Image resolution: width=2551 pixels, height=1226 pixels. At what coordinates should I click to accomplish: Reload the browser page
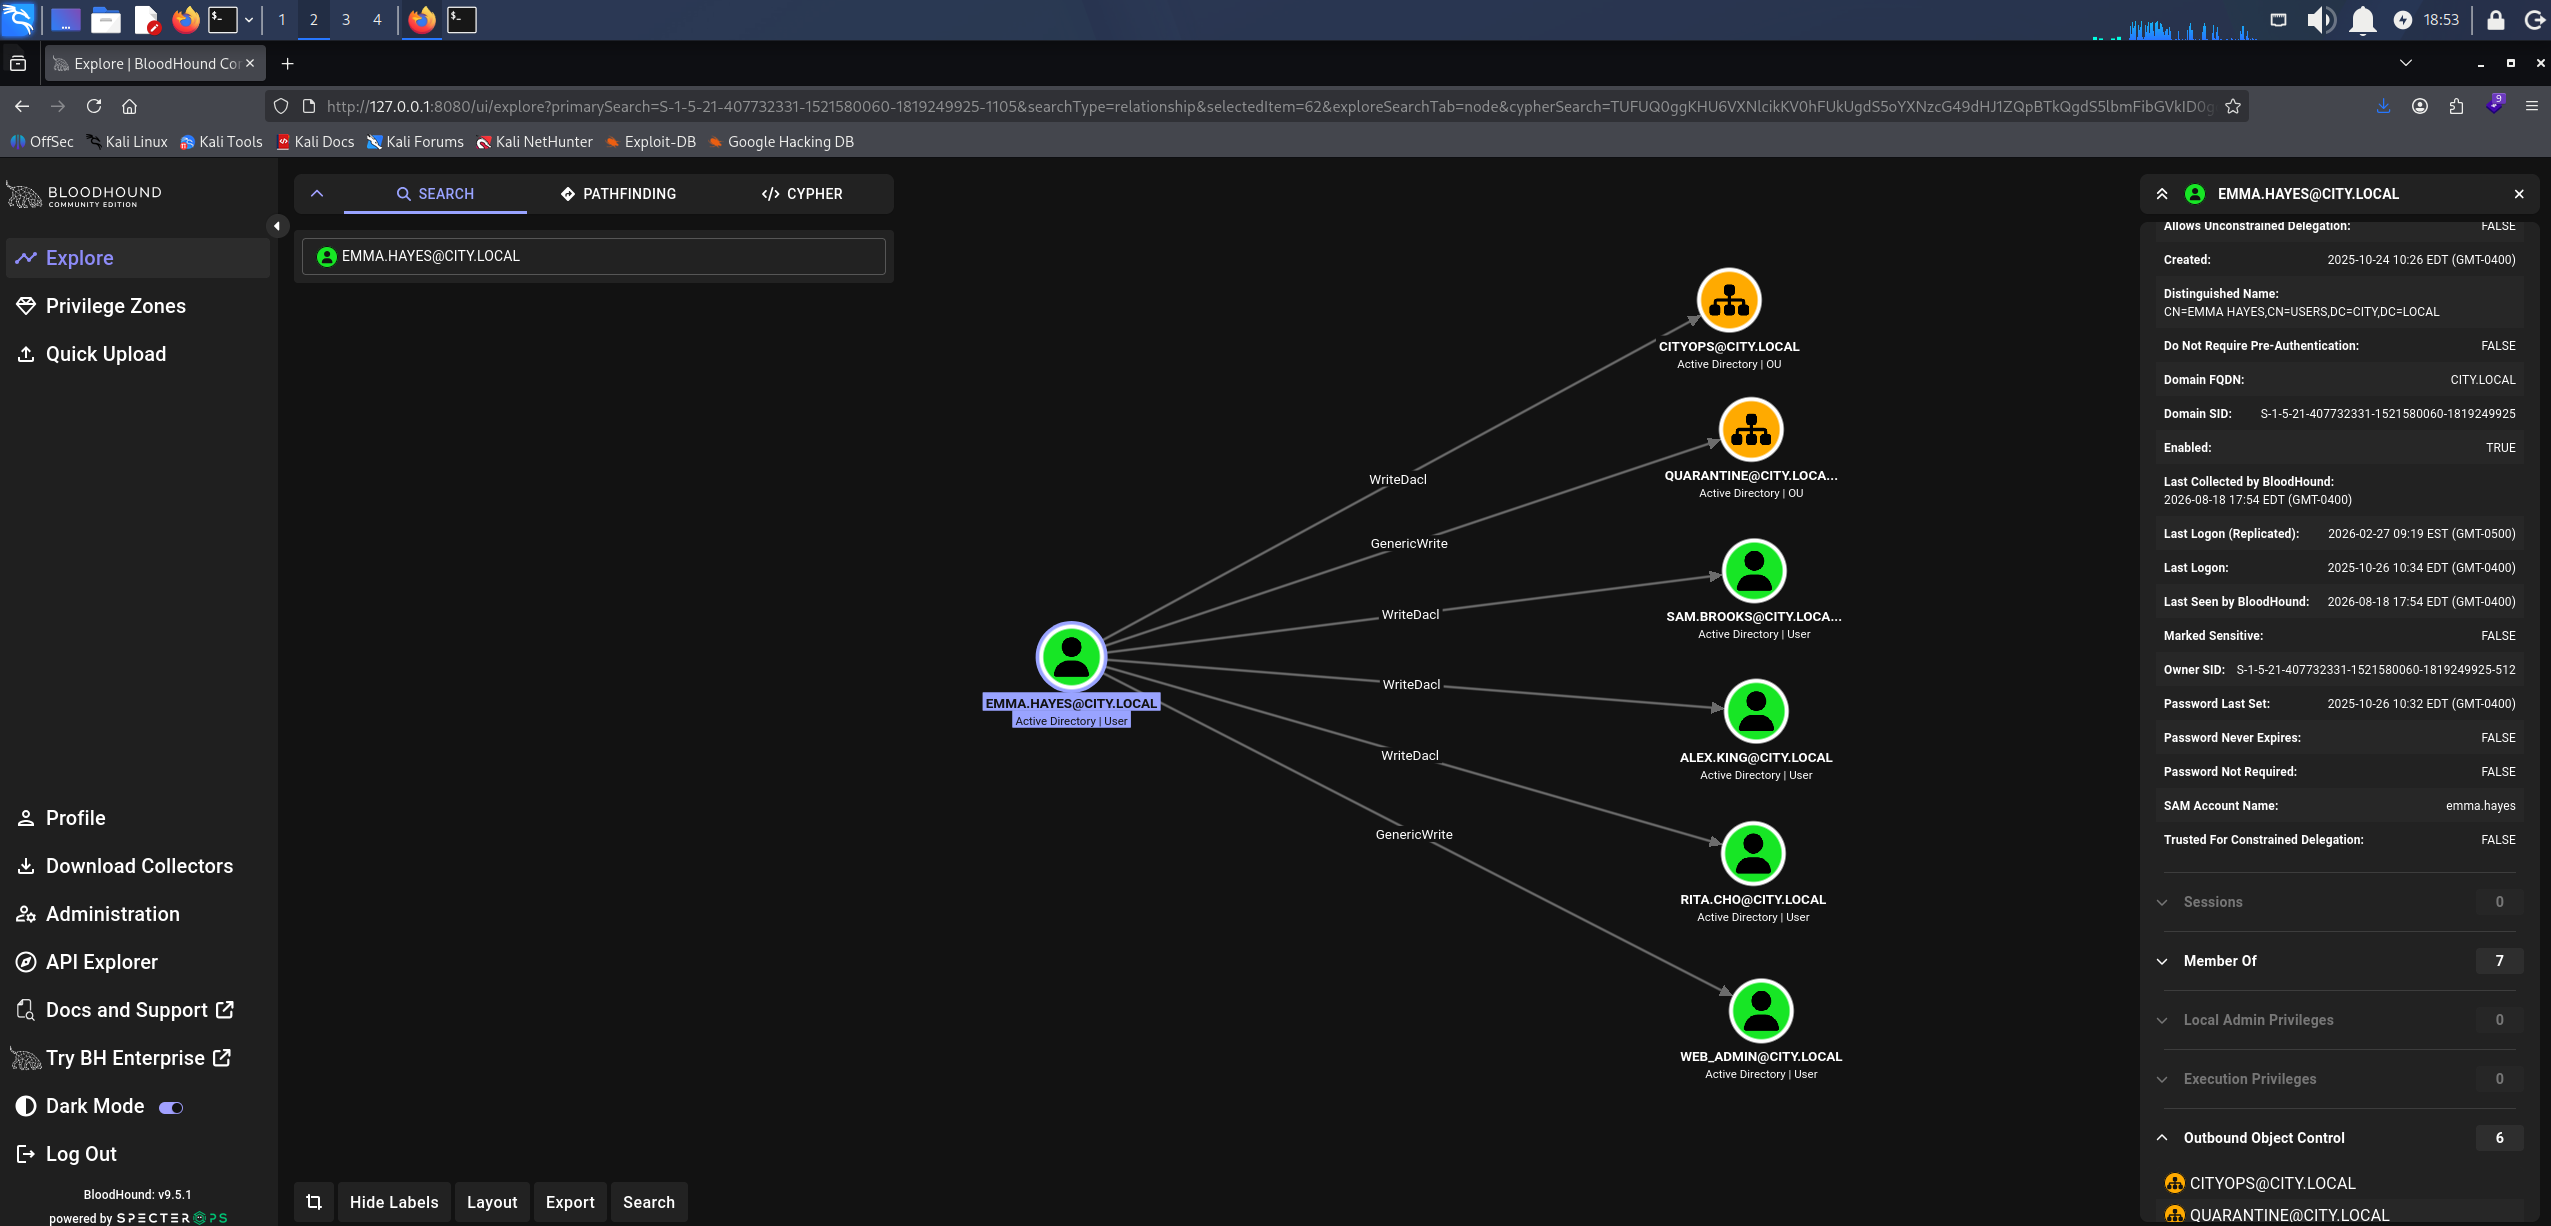pos(94,106)
